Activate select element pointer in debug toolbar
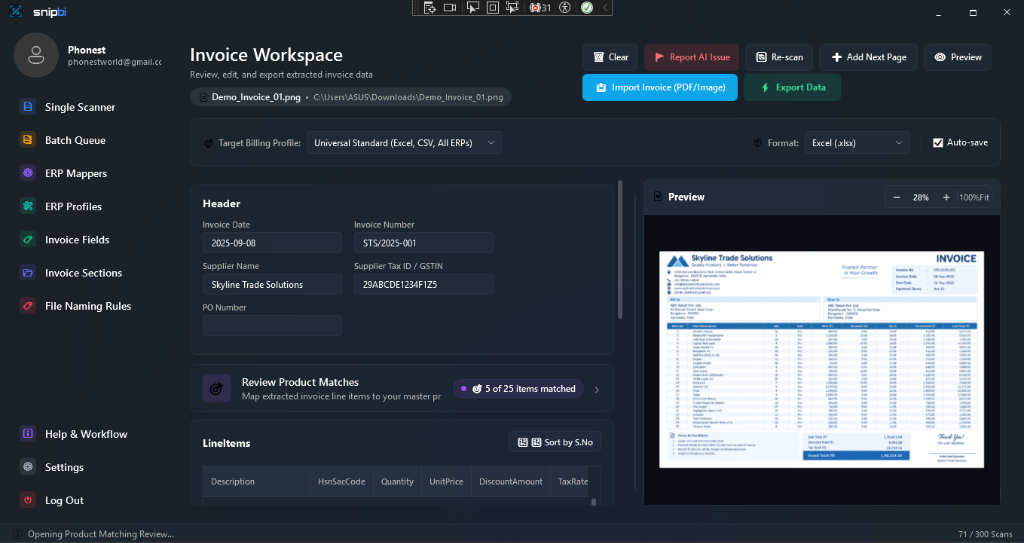Screen dimensions: 1024x543 click(472, 8)
